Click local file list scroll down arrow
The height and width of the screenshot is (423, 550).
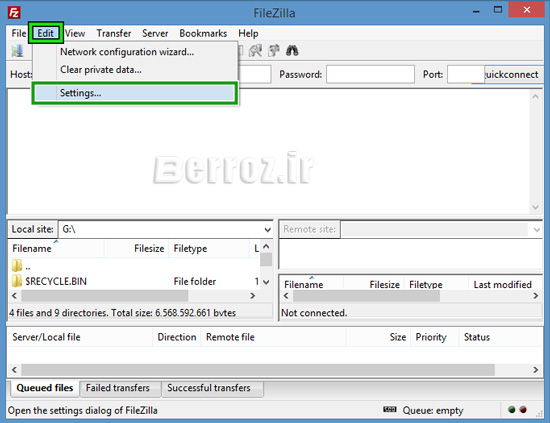tap(266, 282)
